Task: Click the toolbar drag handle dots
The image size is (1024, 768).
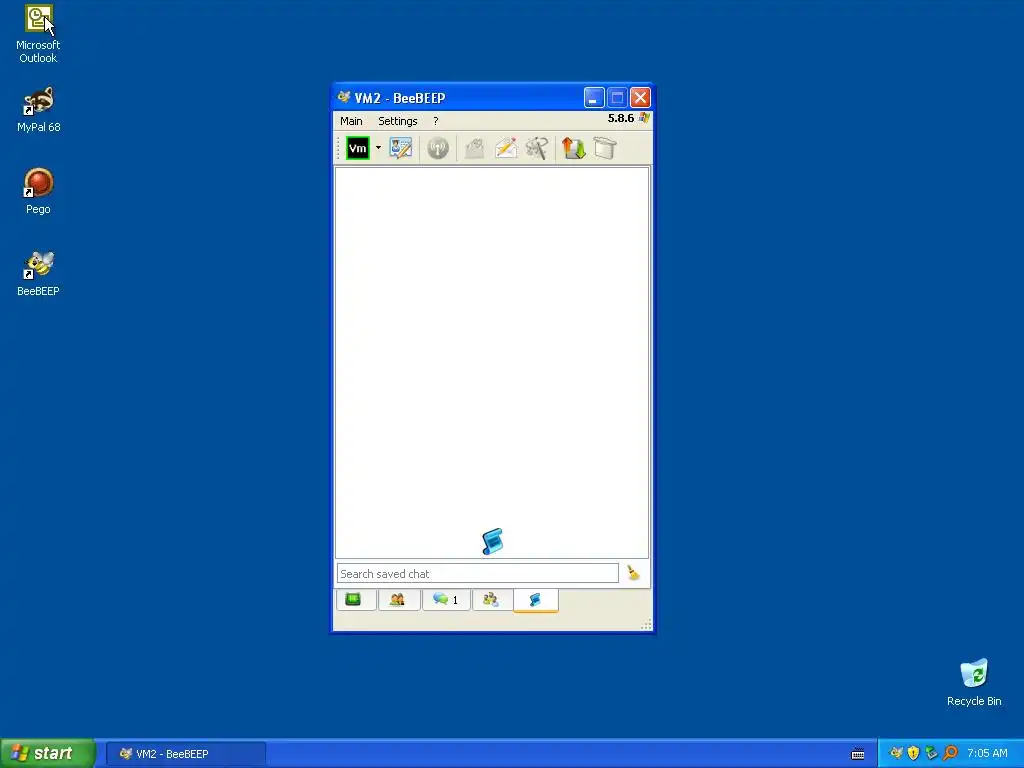Action: point(338,148)
